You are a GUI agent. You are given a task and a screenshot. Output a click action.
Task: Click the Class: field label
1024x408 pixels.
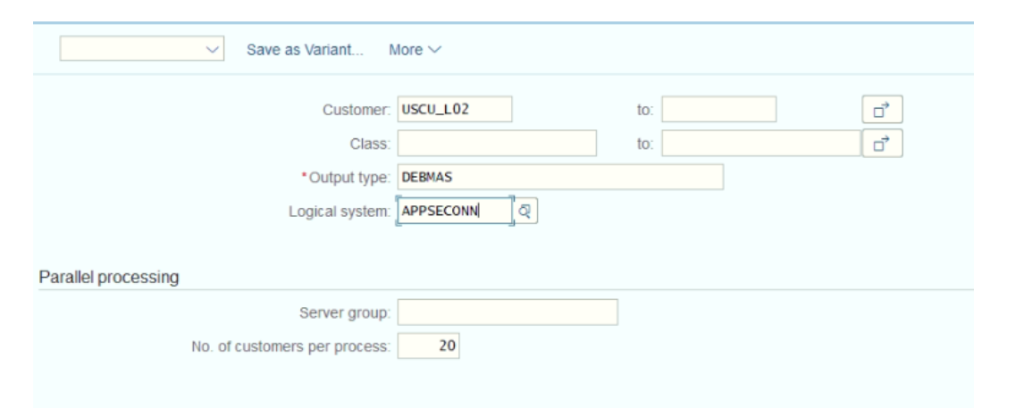coord(370,144)
